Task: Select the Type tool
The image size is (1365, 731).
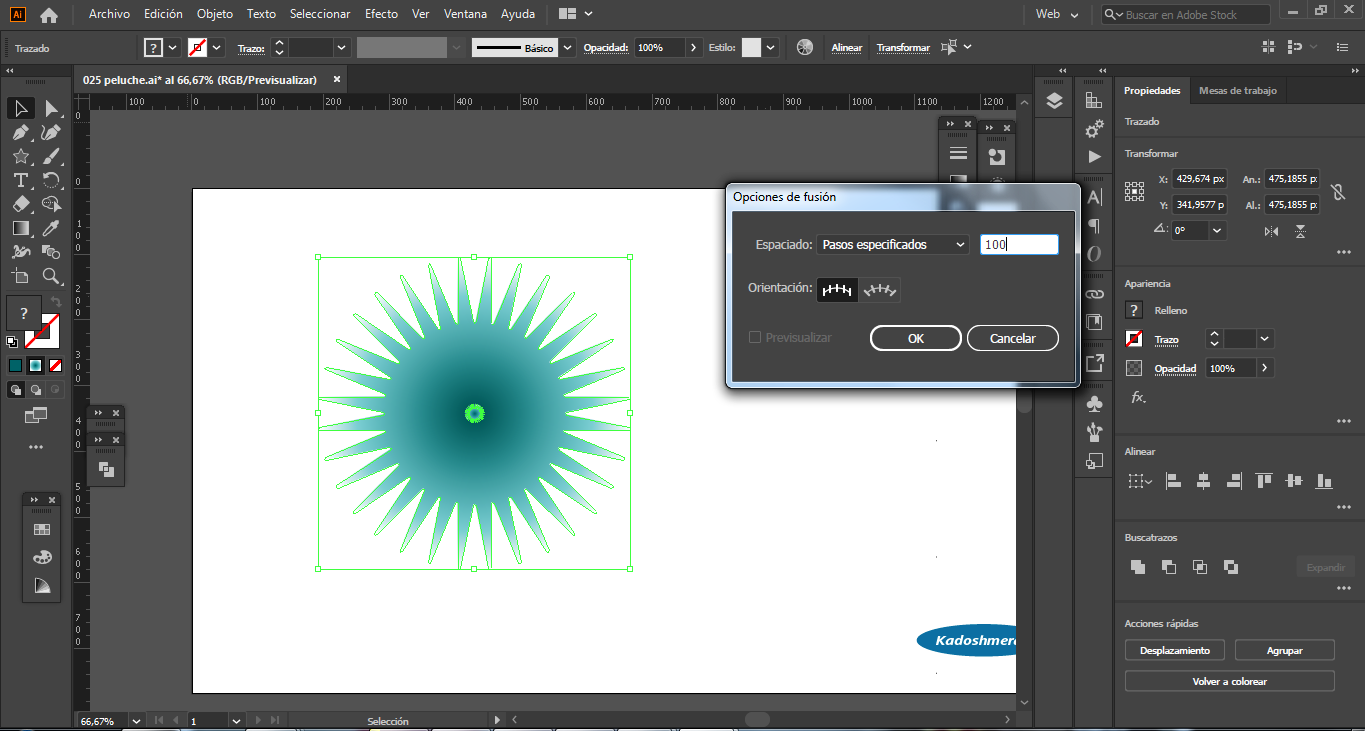Action: [20, 180]
